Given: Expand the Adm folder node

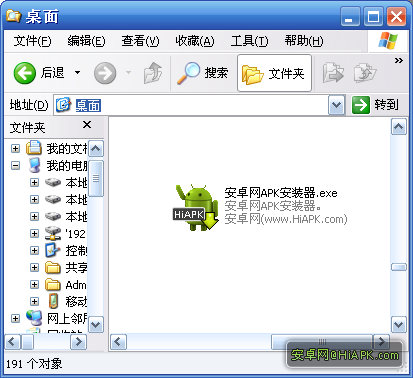Looking at the screenshot, I should pos(34,284).
